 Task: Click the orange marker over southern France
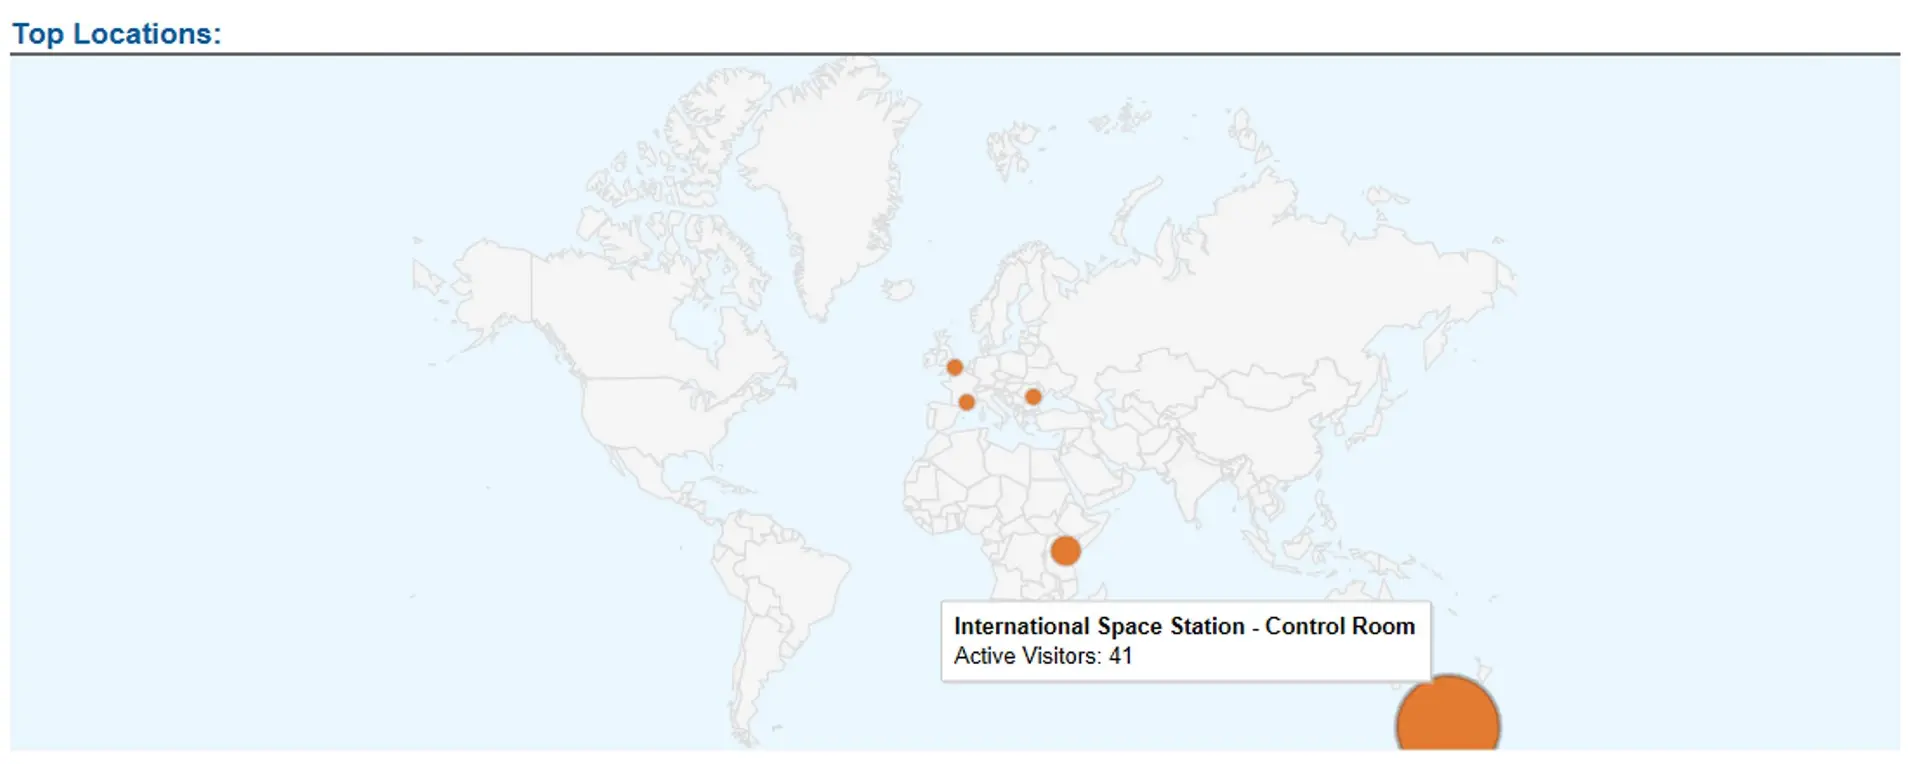coord(966,402)
